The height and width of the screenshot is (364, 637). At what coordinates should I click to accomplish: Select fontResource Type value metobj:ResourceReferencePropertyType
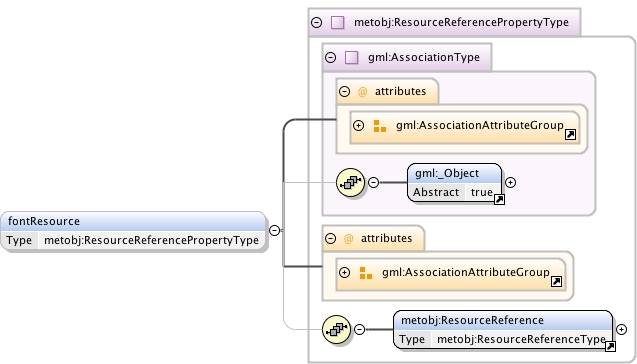151,240
